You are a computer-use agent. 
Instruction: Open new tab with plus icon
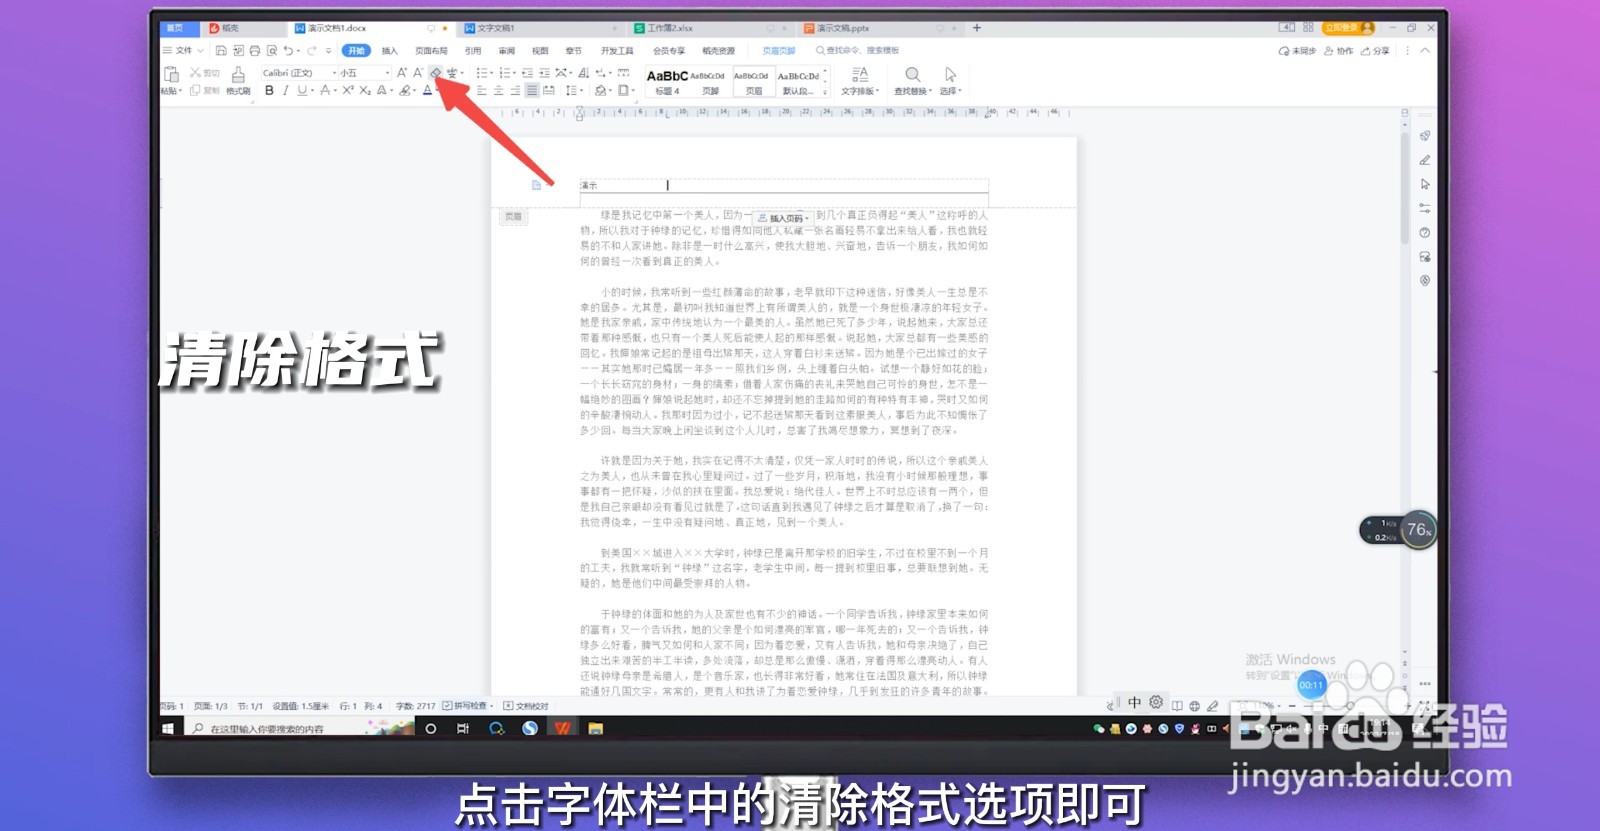[977, 28]
